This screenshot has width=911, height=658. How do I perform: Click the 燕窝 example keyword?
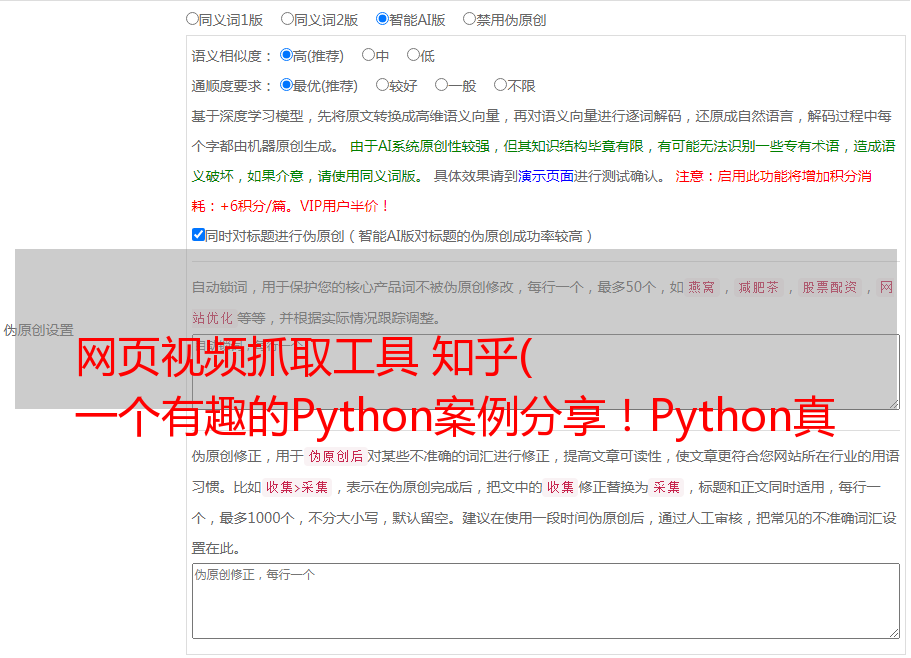click(x=701, y=287)
